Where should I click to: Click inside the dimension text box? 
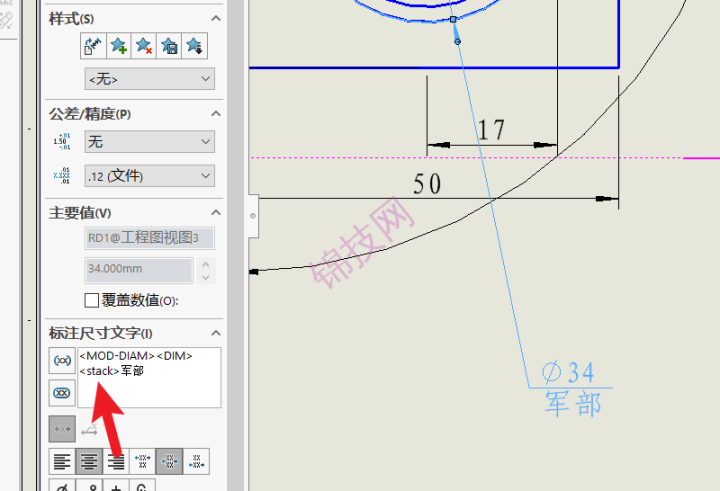point(149,378)
